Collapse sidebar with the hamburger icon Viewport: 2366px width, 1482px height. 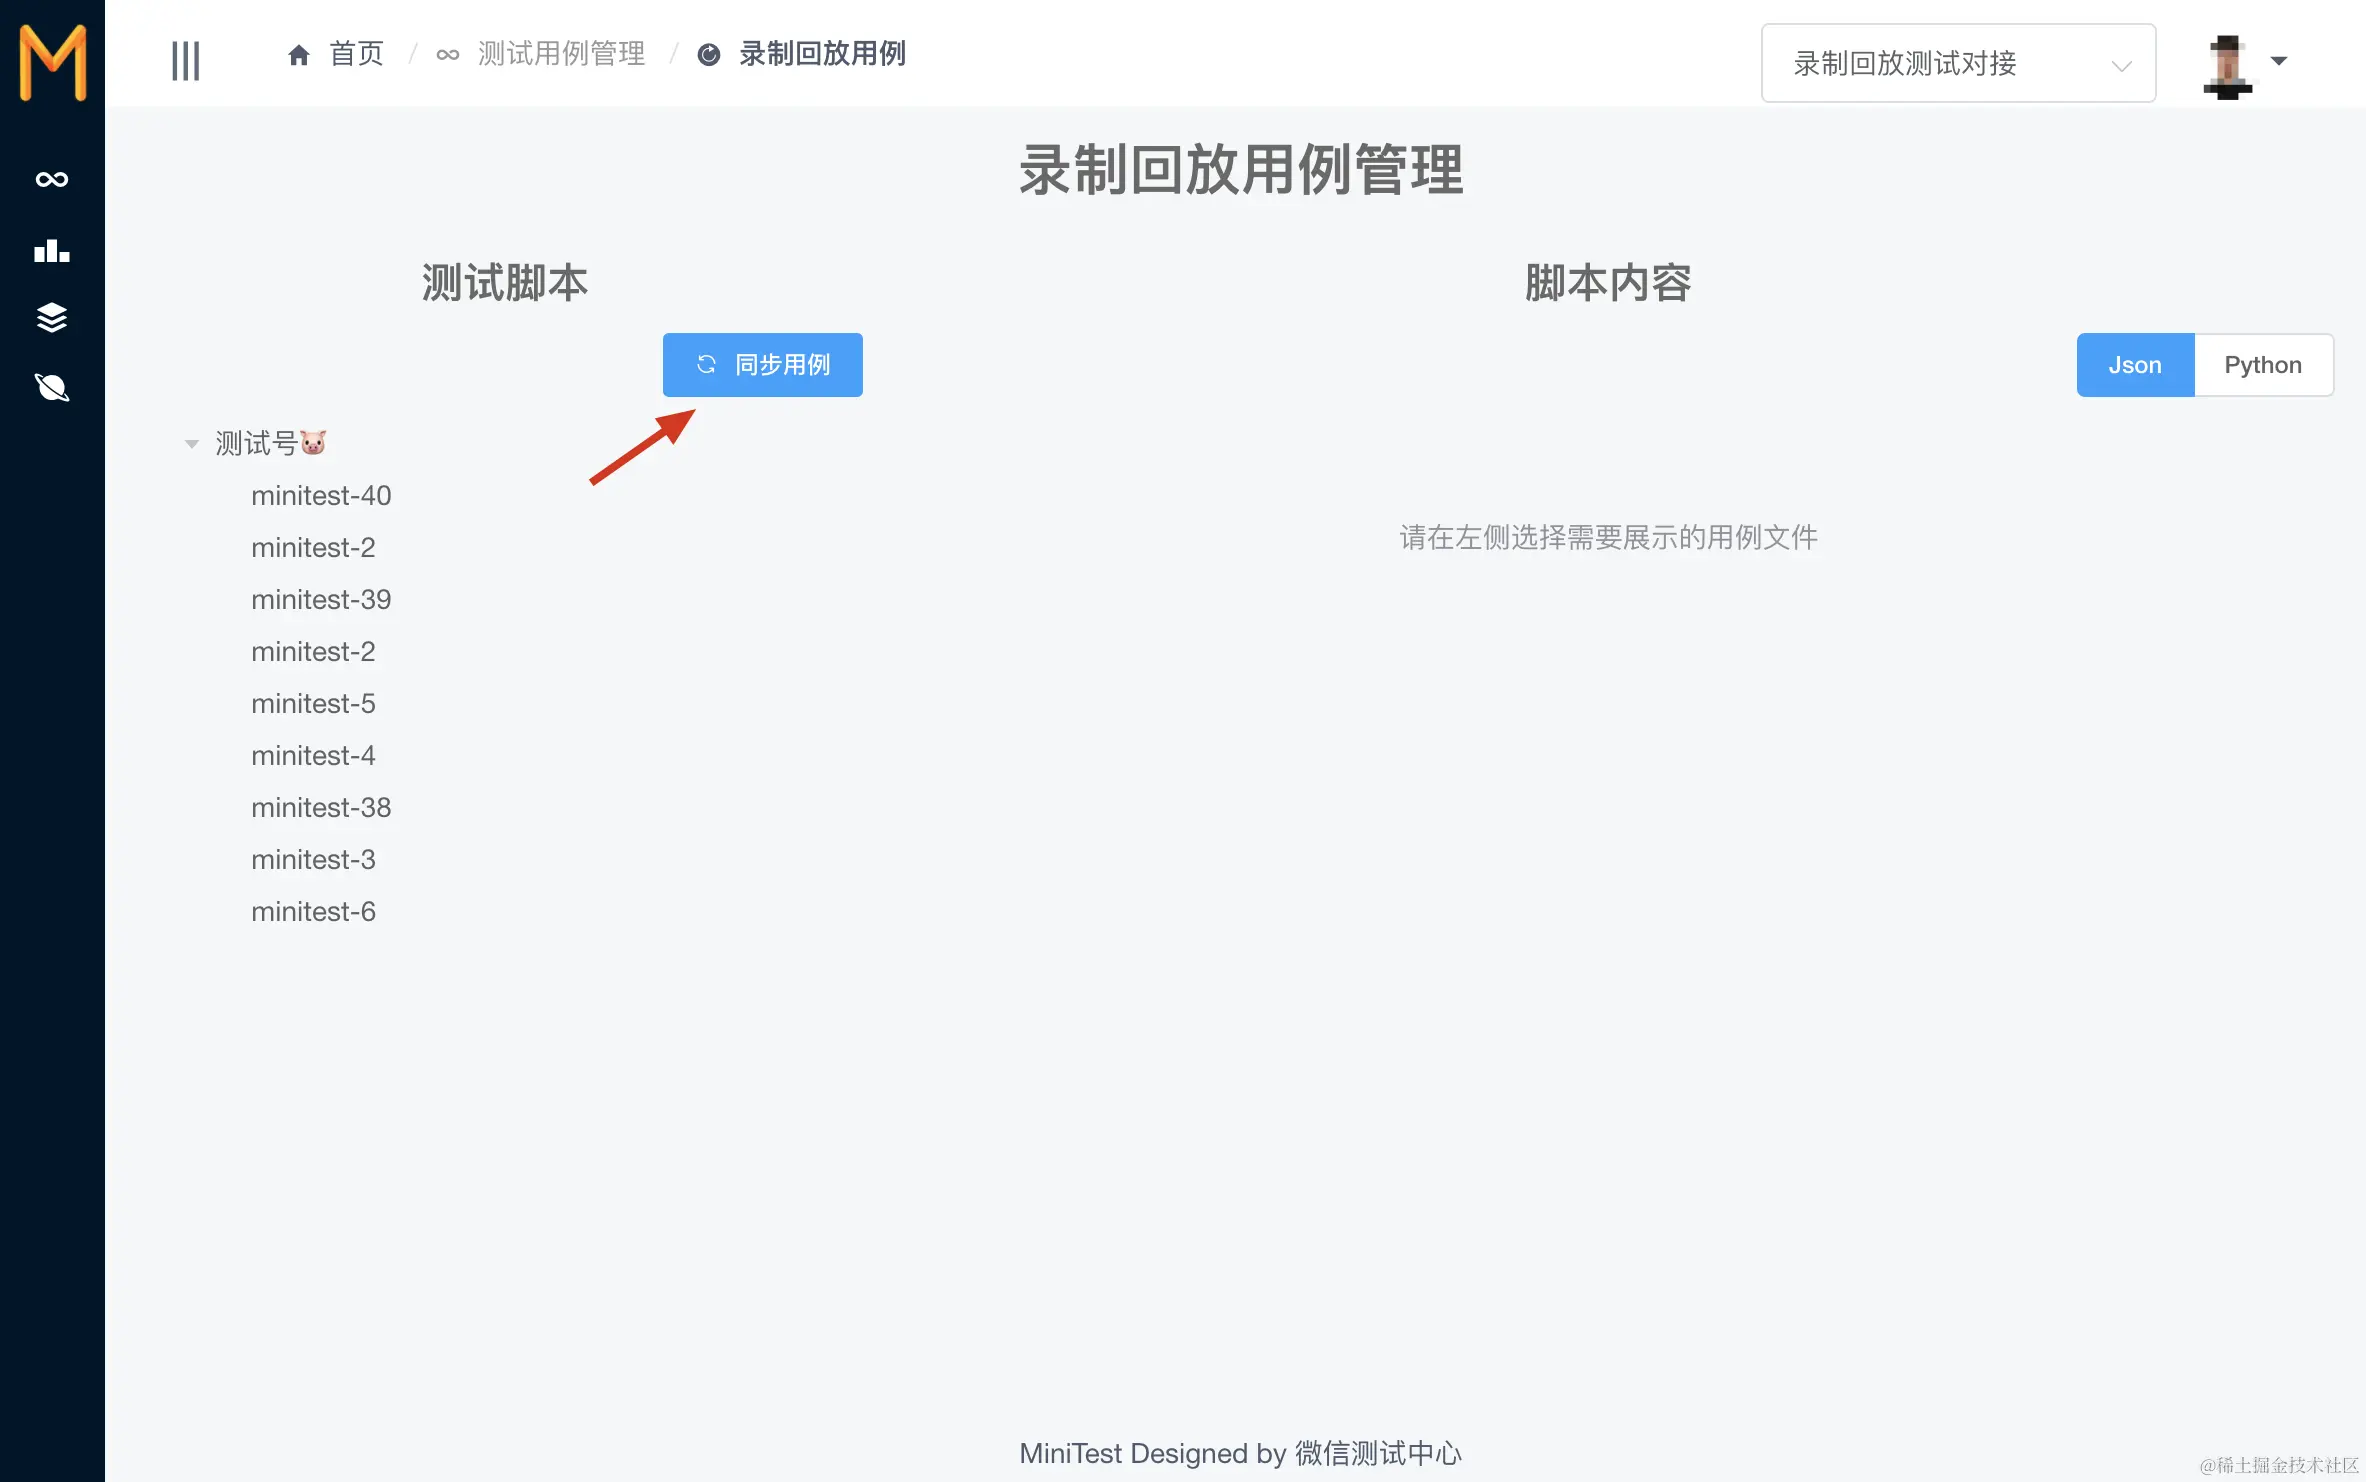click(x=186, y=60)
